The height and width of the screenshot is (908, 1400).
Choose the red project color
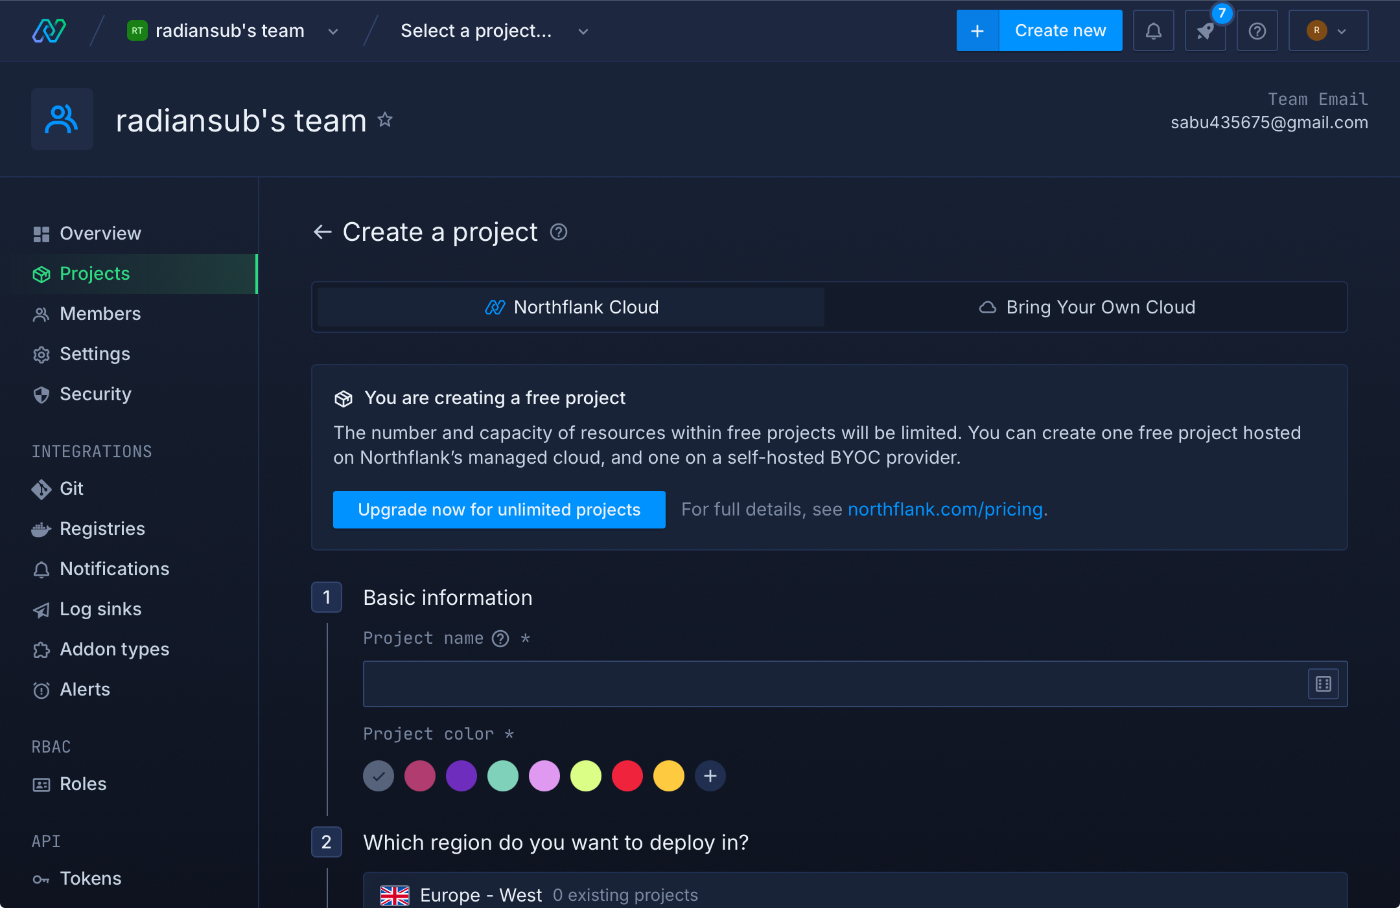[x=627, y=776]
